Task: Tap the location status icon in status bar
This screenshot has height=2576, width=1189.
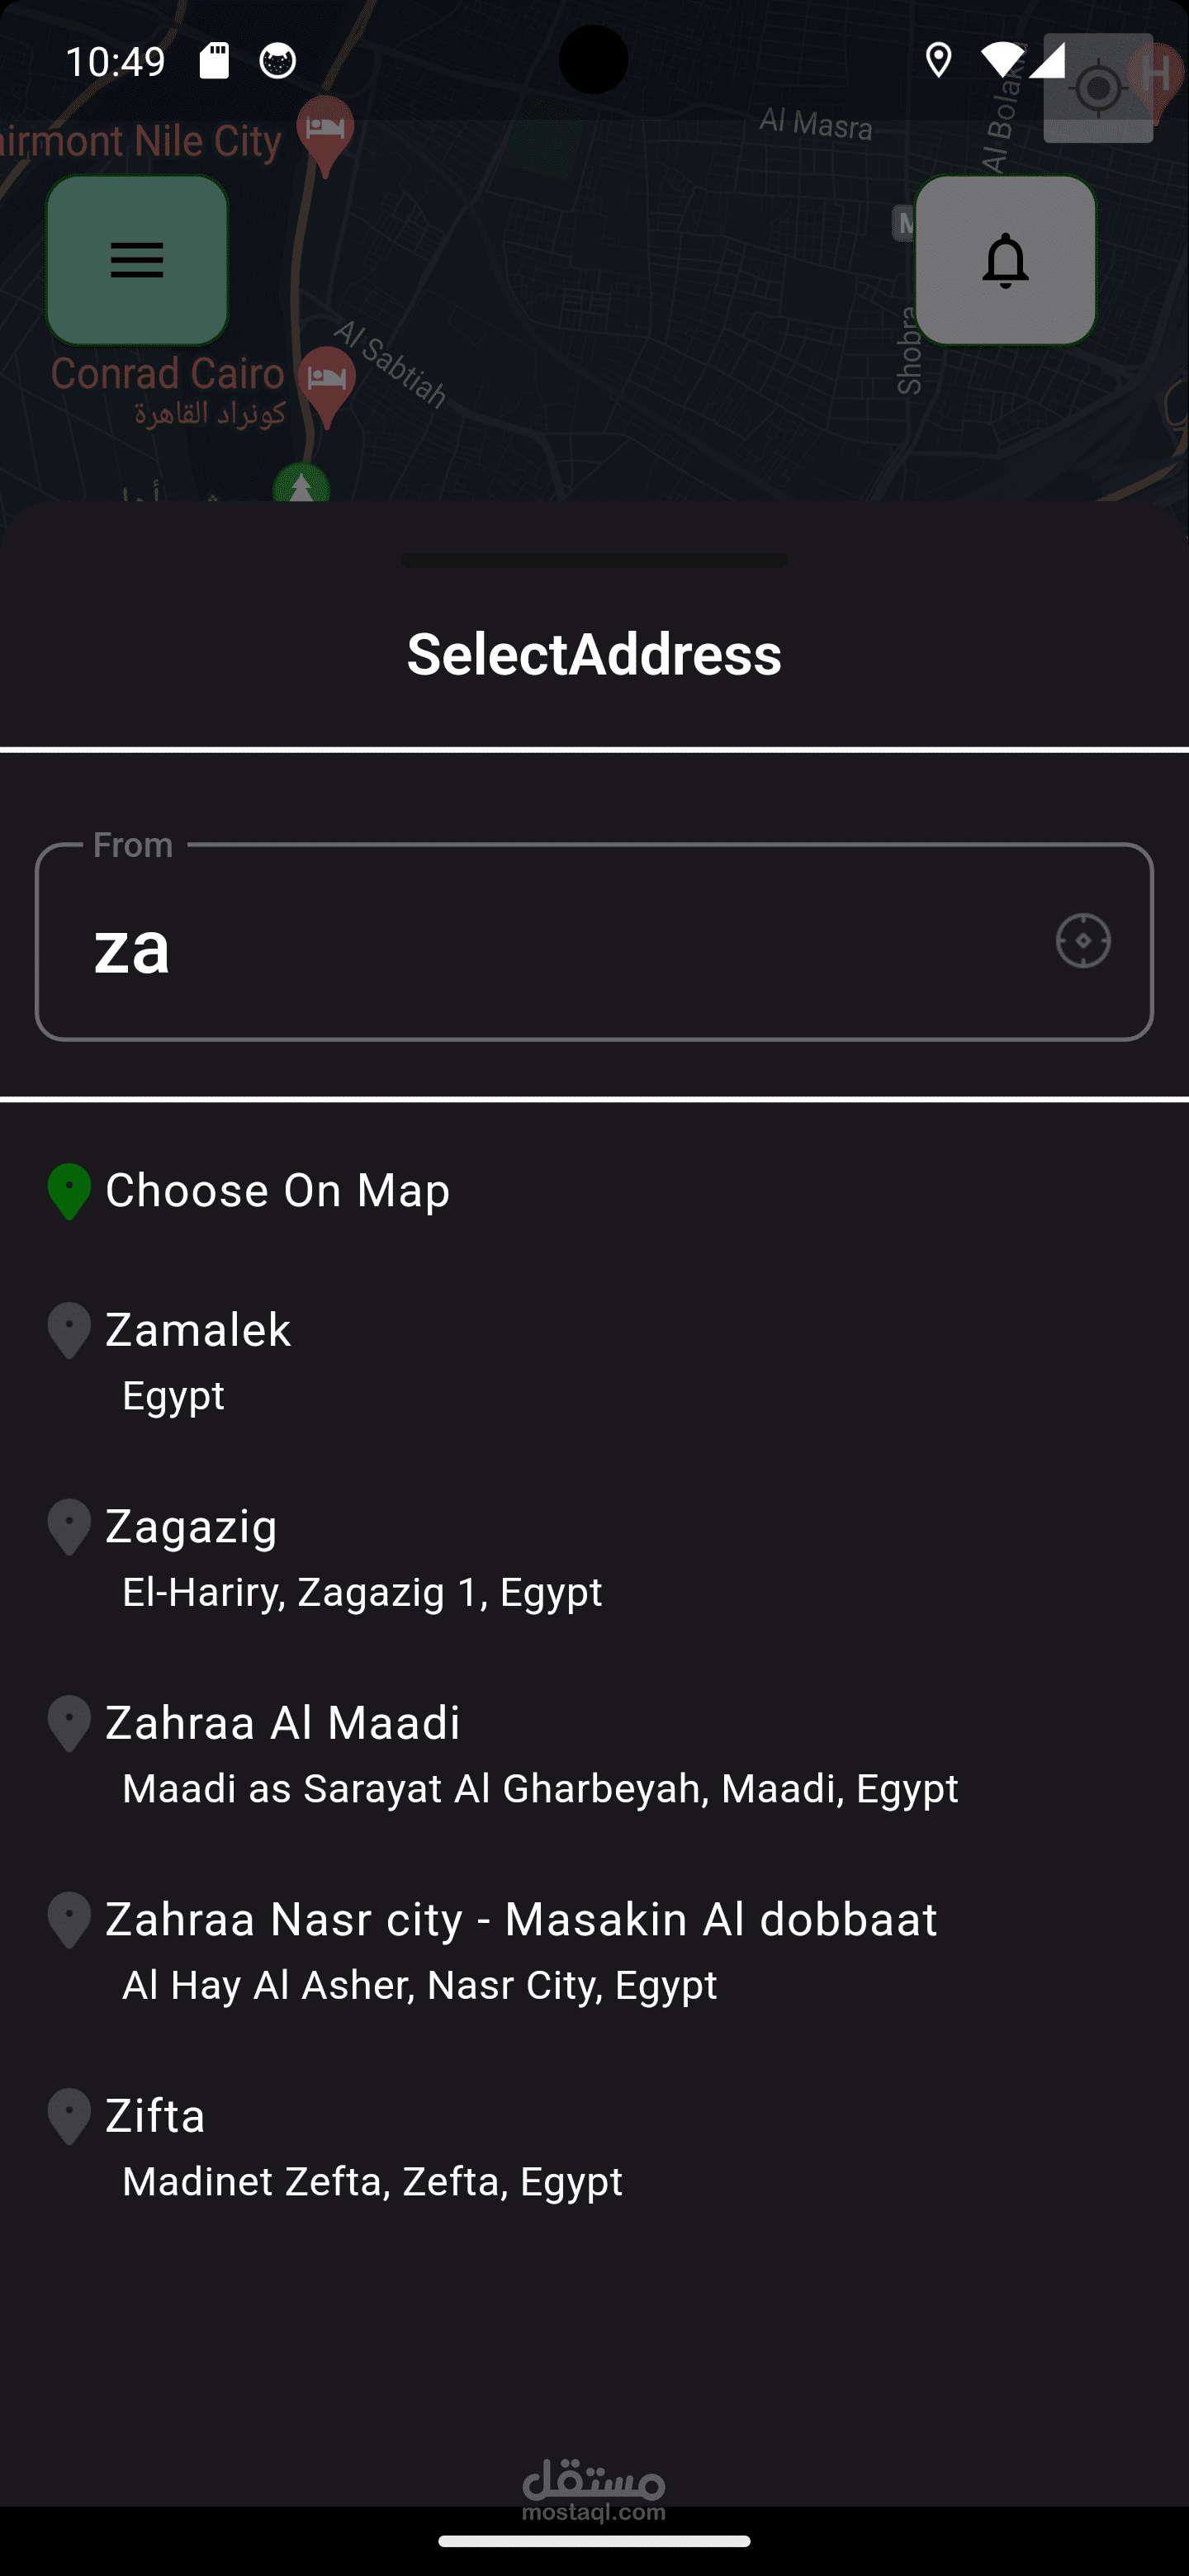Action: (x=938, y=61)
